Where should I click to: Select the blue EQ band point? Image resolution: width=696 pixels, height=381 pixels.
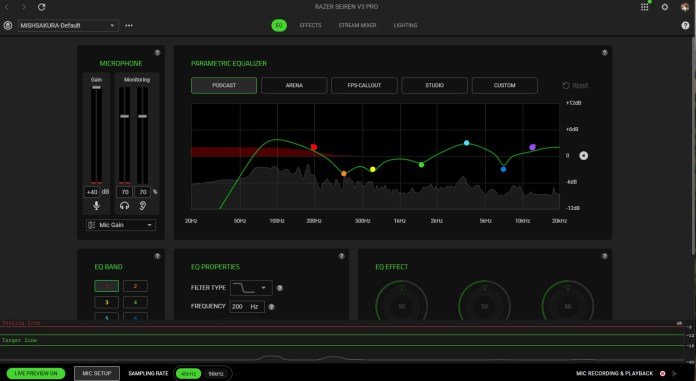503,169
